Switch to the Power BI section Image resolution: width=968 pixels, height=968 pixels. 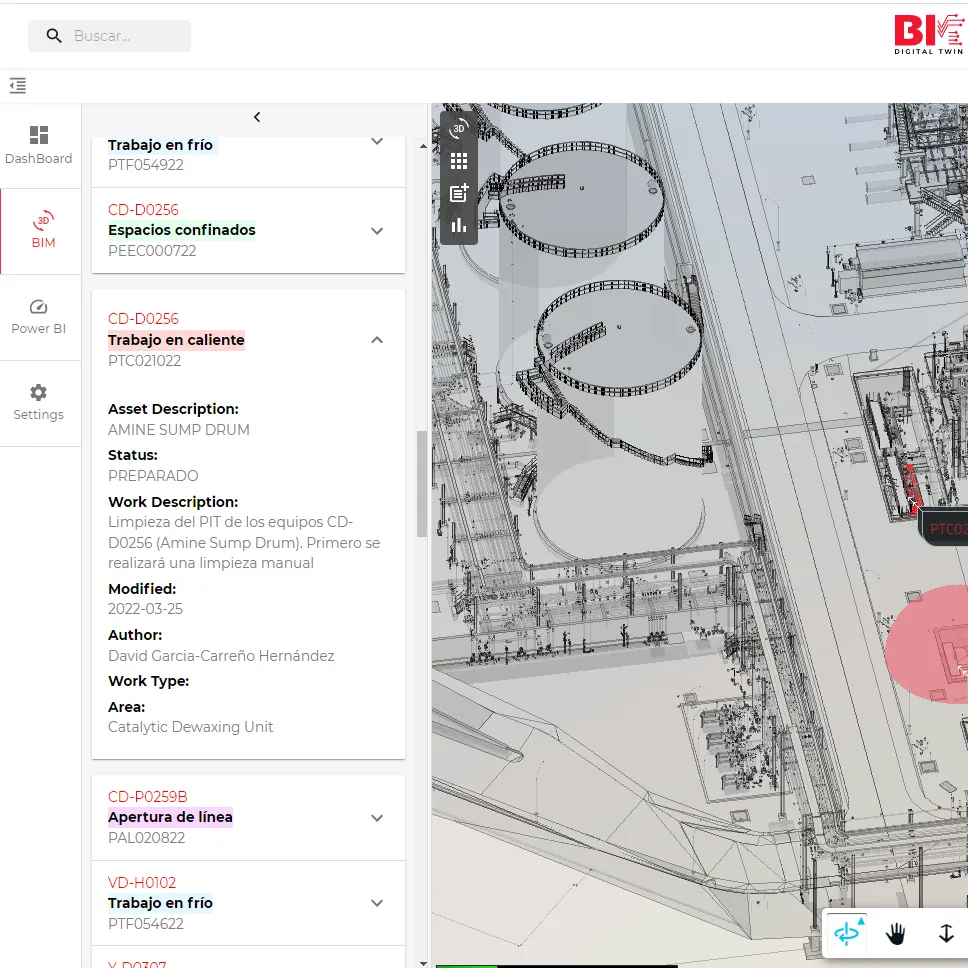pos(39,315)
